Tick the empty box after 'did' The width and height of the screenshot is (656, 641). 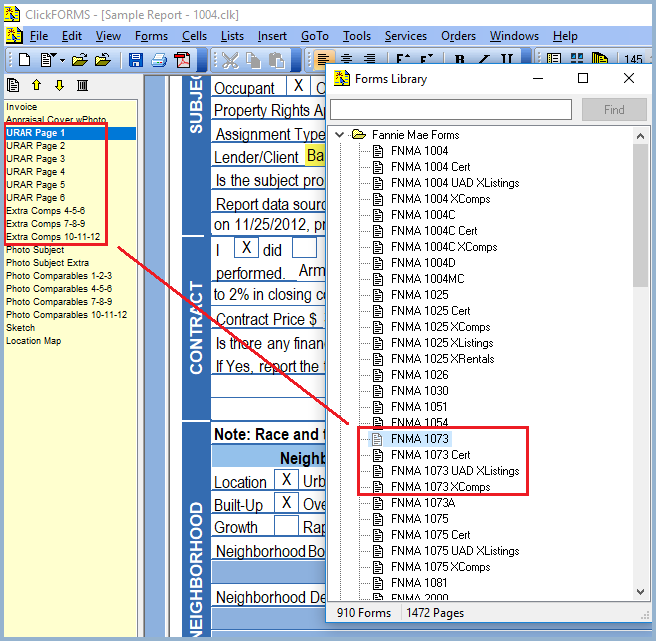pos(304,248)
